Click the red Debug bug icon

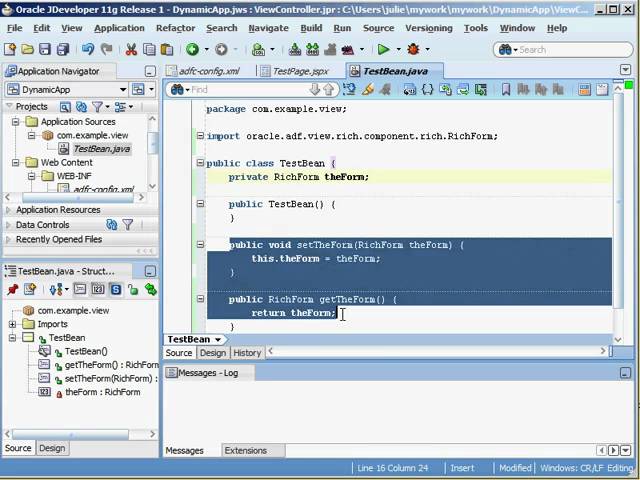tap(413, 49)
